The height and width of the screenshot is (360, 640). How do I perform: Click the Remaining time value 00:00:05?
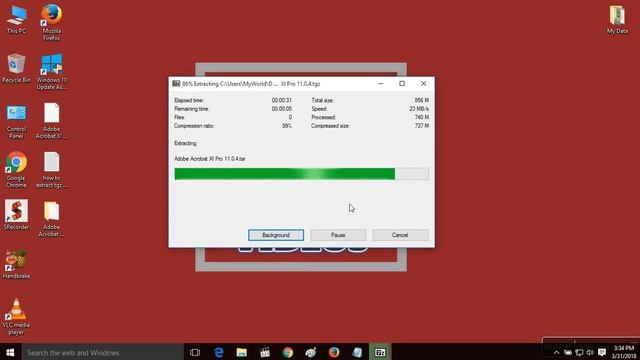(x=282, y=109)
